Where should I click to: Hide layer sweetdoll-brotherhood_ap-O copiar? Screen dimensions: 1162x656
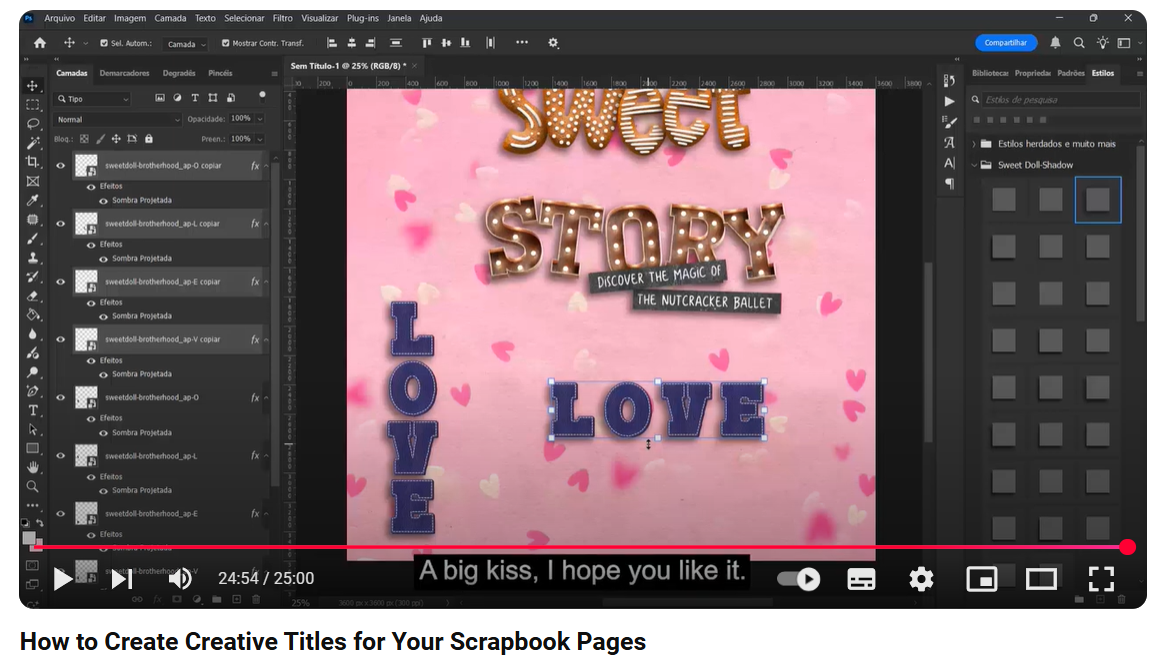coord(61,166)
